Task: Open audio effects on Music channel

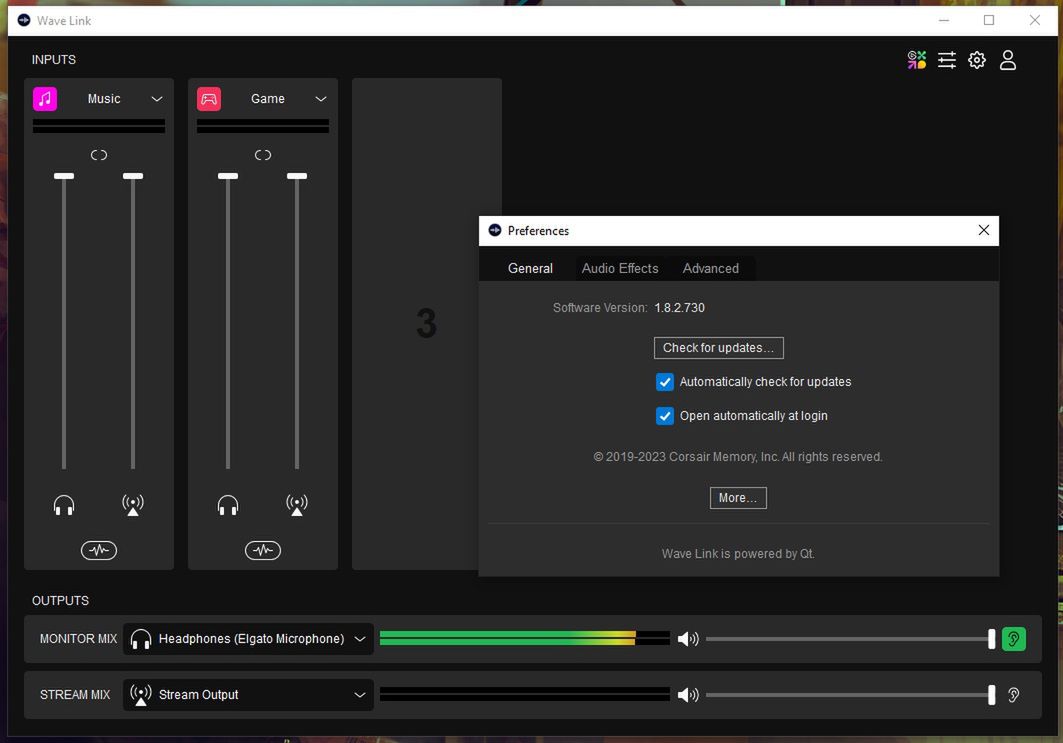Action: point(99,550)
